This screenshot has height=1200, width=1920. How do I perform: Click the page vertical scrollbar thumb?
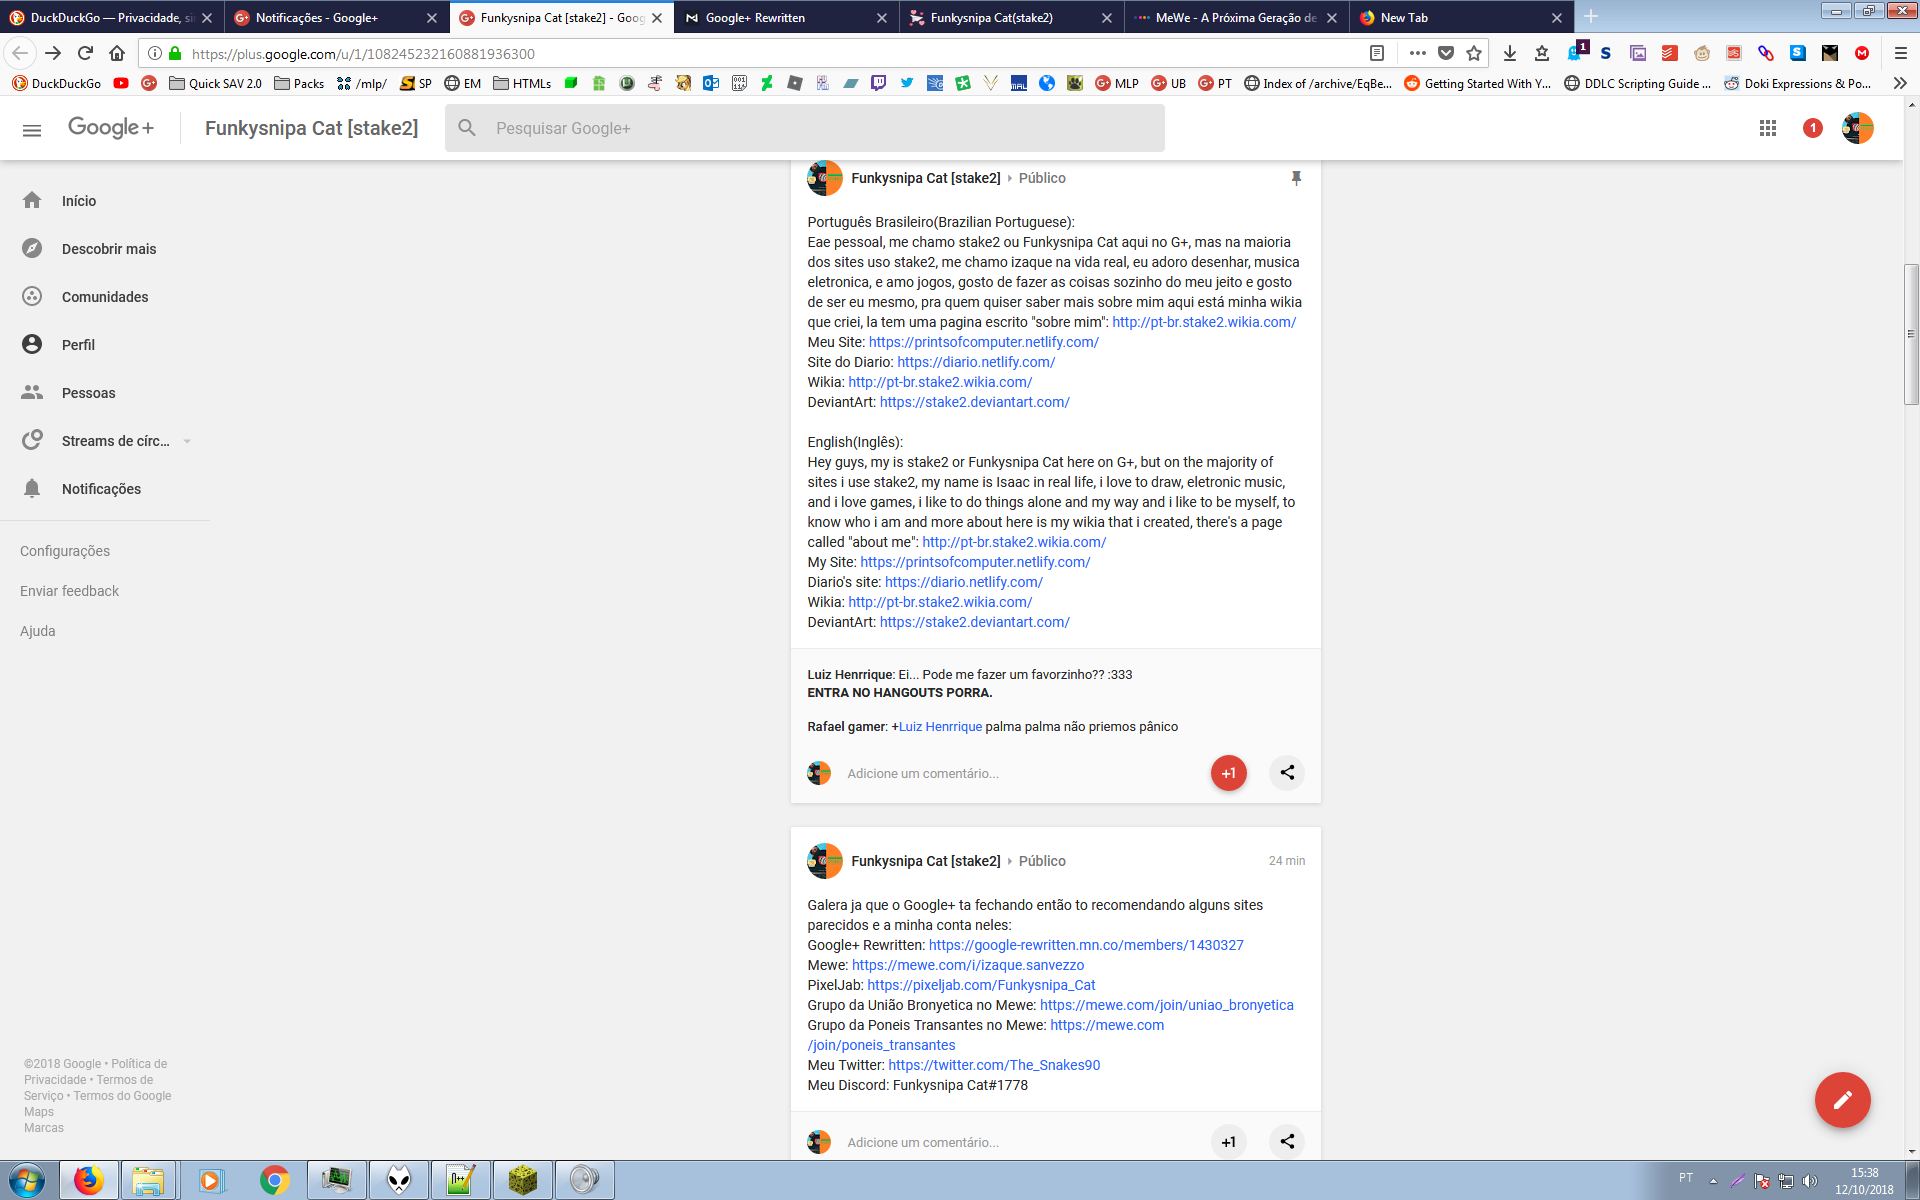tap(1911, 334)
